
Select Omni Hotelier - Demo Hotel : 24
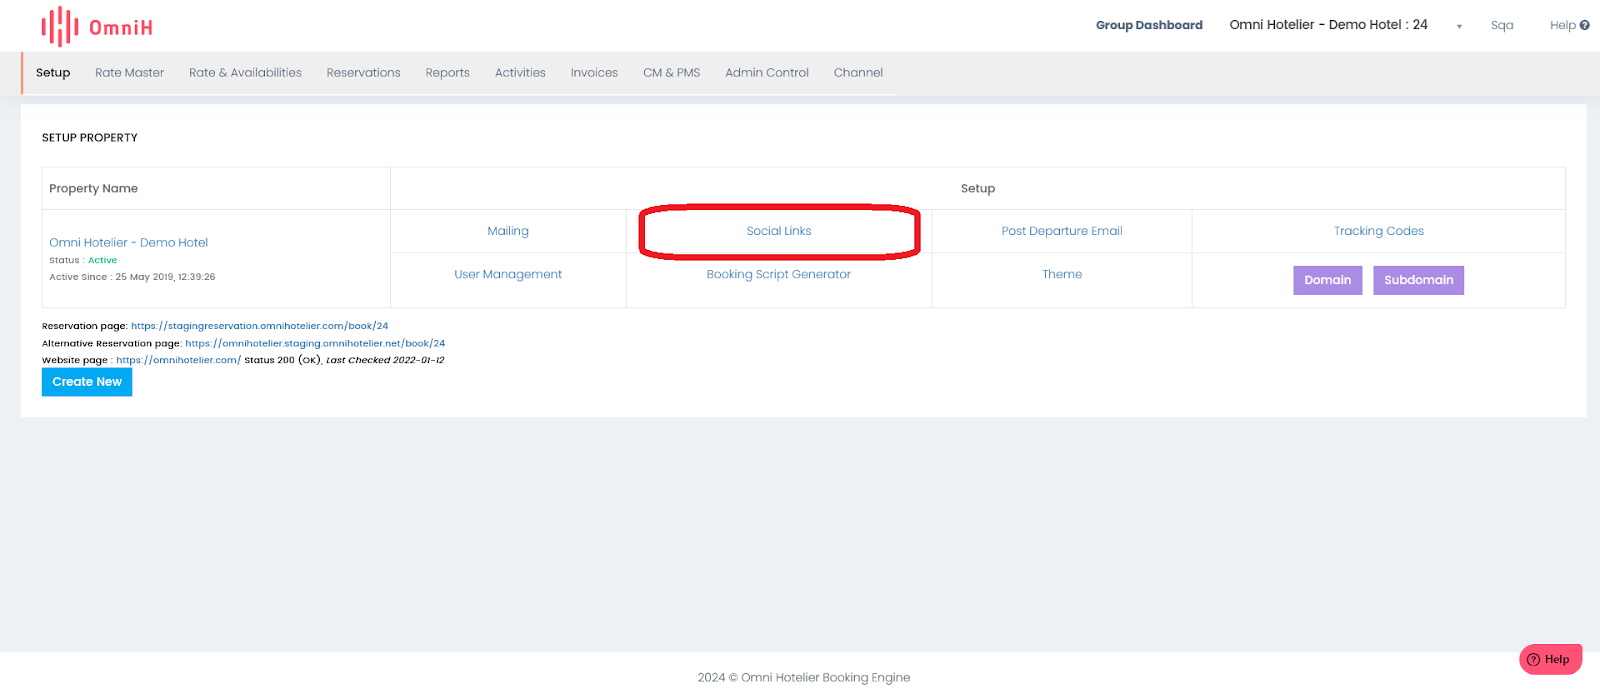point(1328,25)
